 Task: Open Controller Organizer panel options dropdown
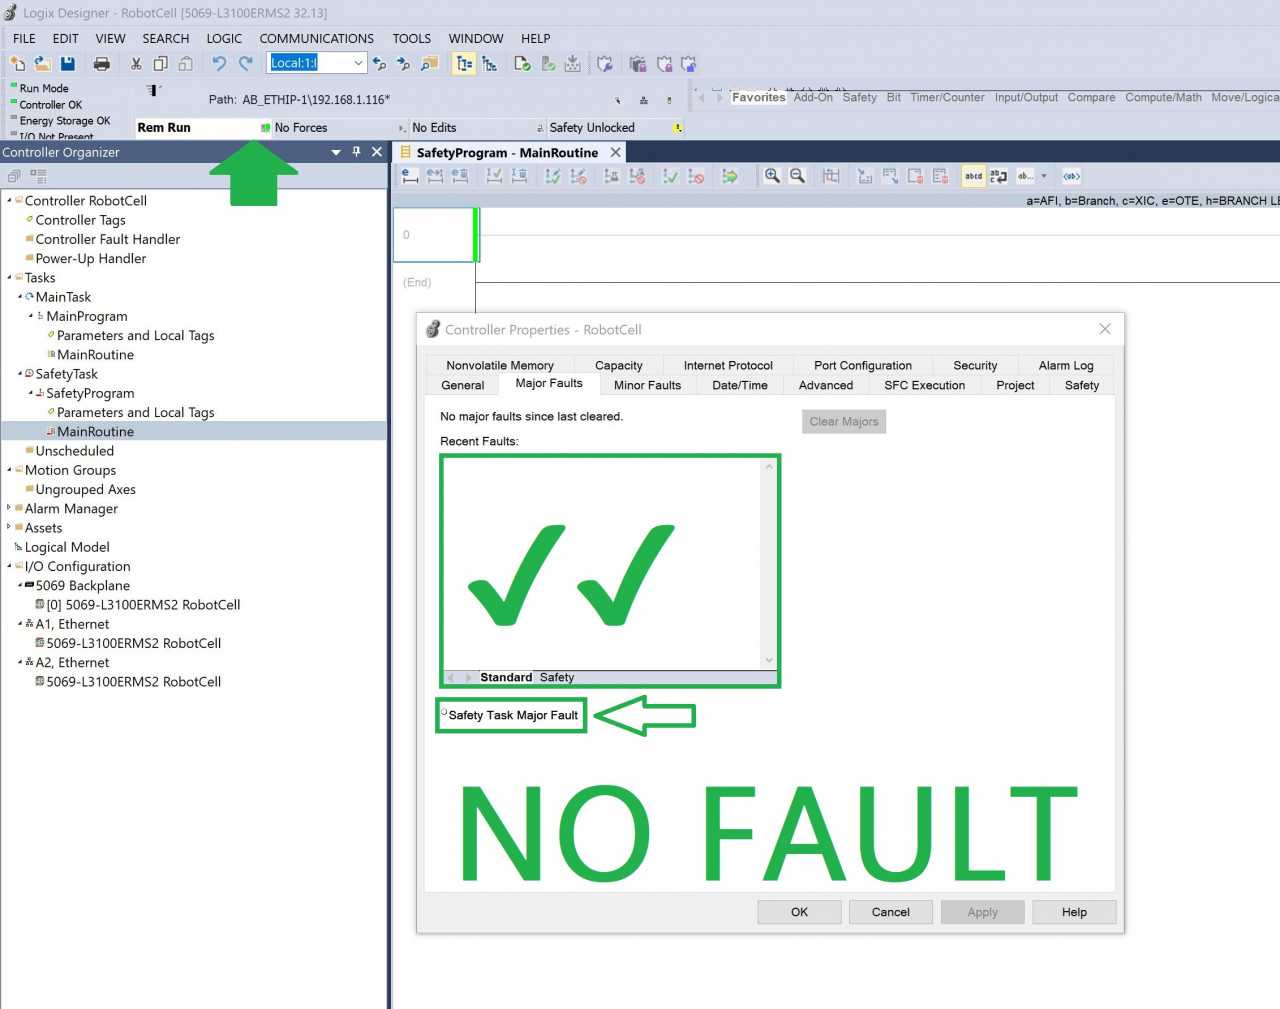click(x=336, y=152)
